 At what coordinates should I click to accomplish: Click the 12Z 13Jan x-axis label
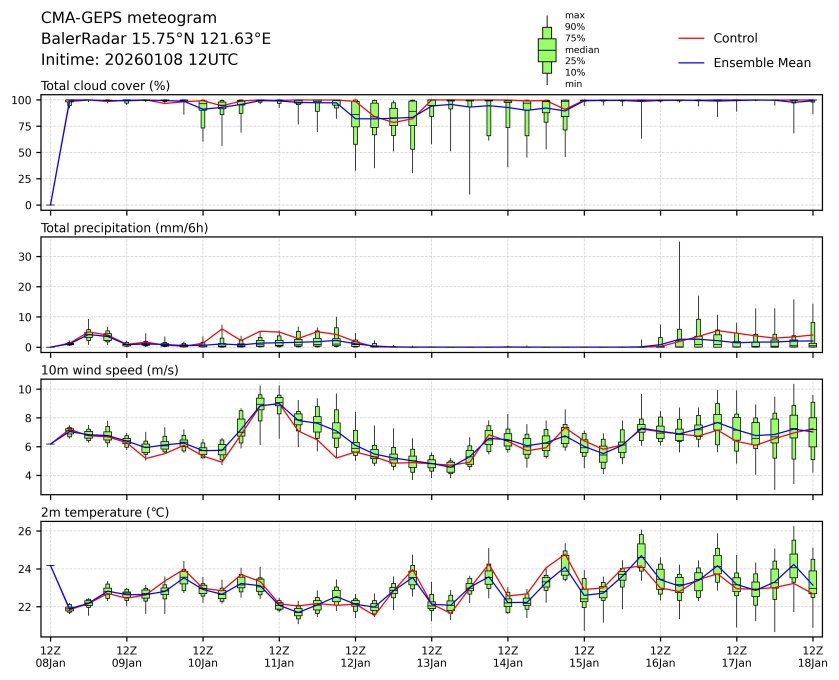(431, 656)
